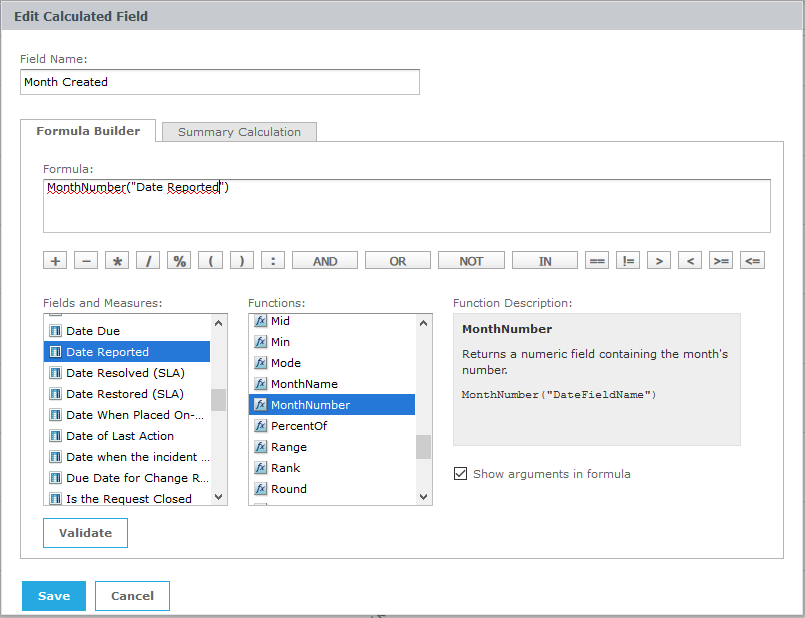The height and width of the screenshot is (618, 805).
Task: Select the 'Rank' function
Action: point(332,468)
